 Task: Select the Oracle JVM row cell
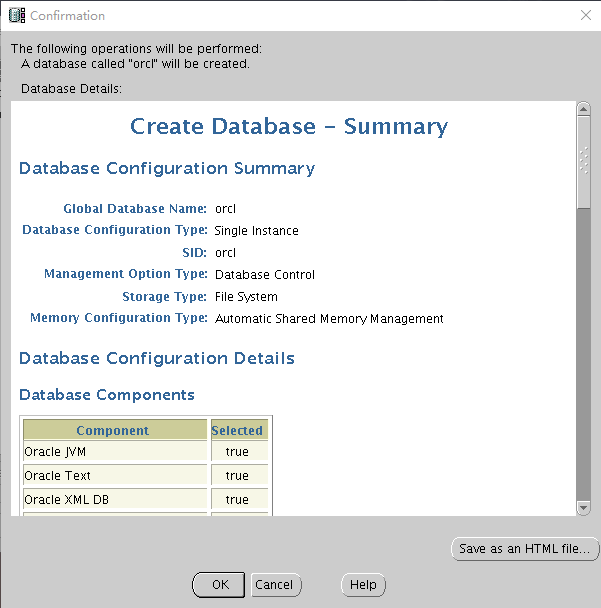[115, 451]
